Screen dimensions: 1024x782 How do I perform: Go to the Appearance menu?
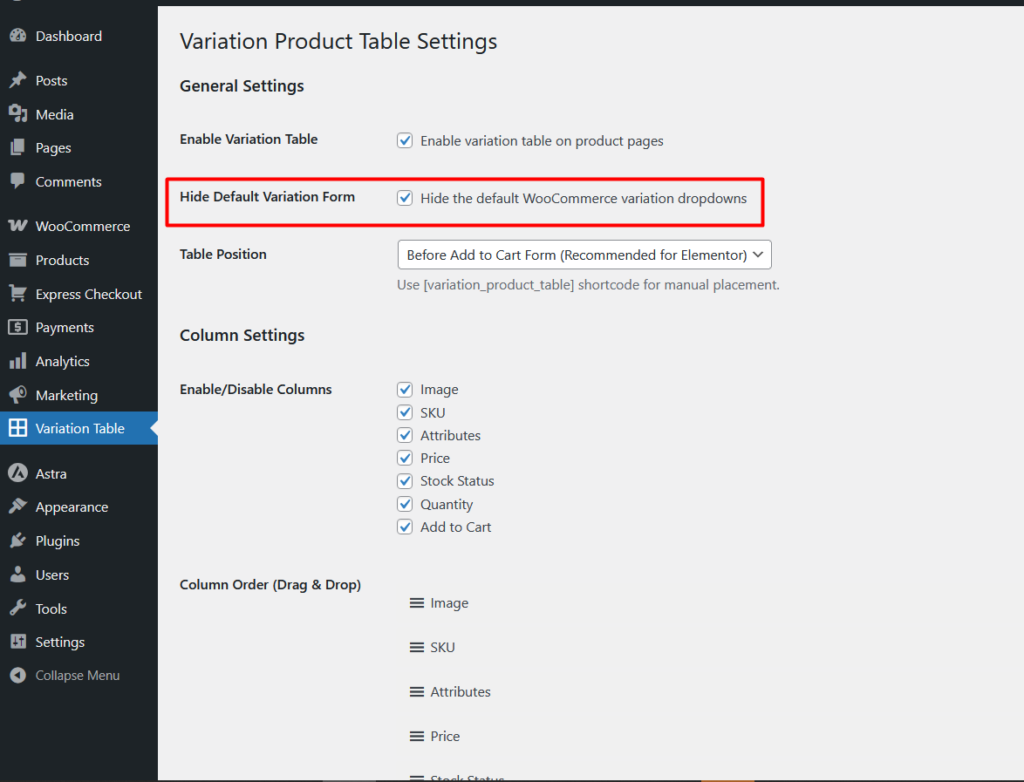point(71,507)
